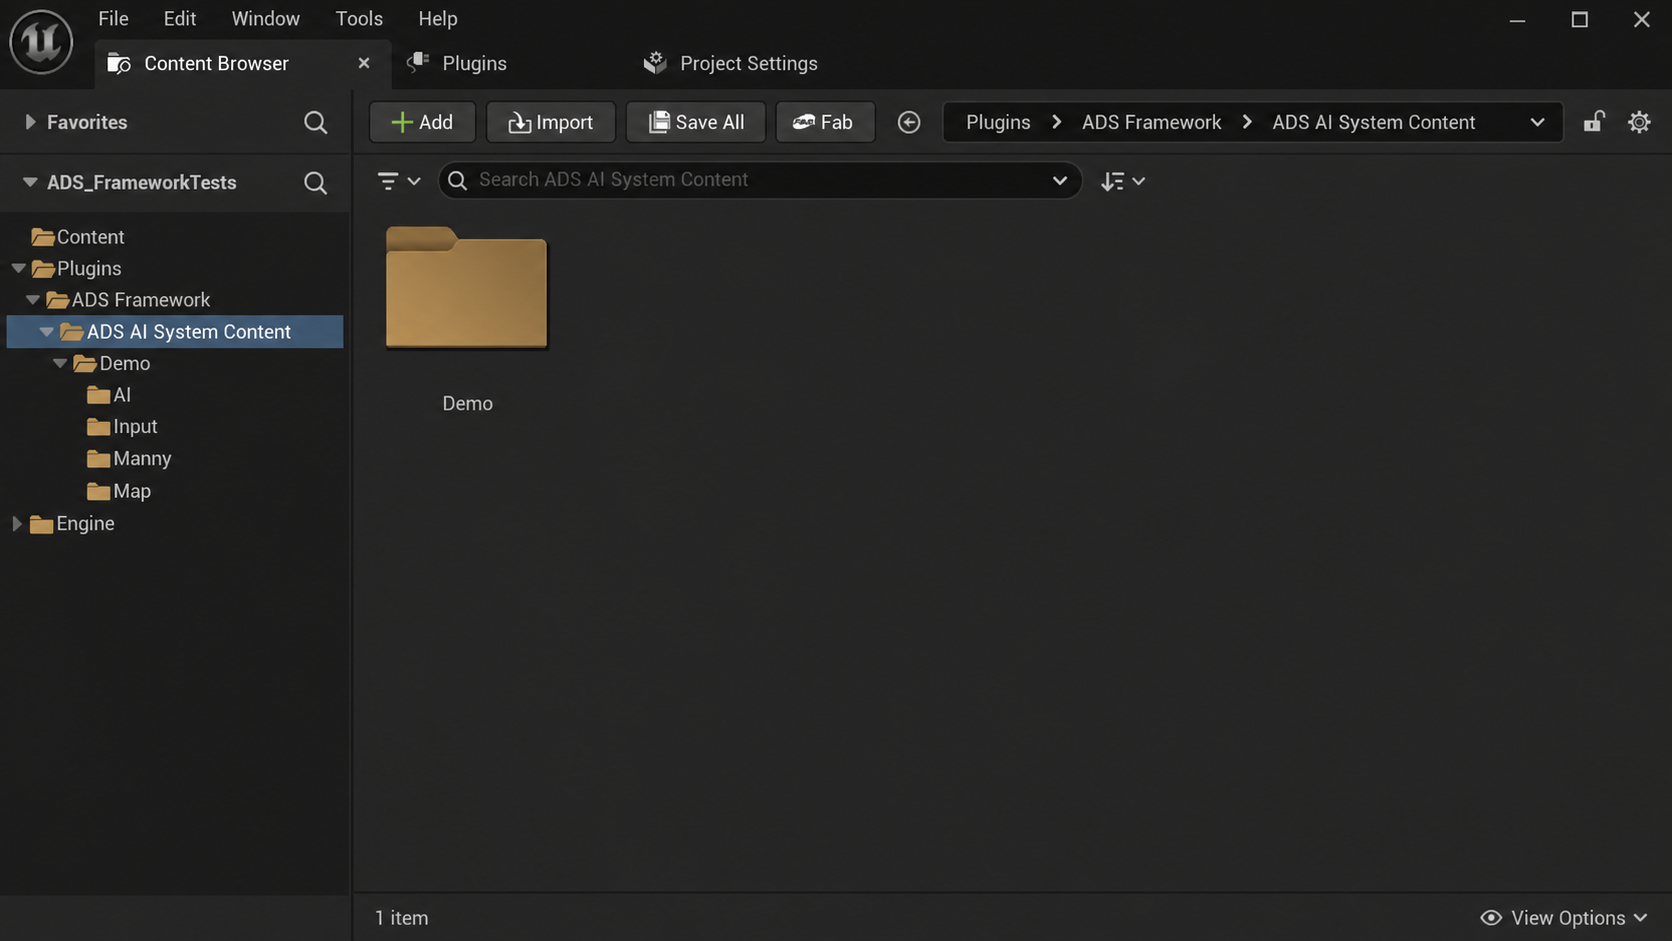This screenshot has width=1672, height=941.
Task: Switch to the Project Settings tab
Action: [731, 63]
